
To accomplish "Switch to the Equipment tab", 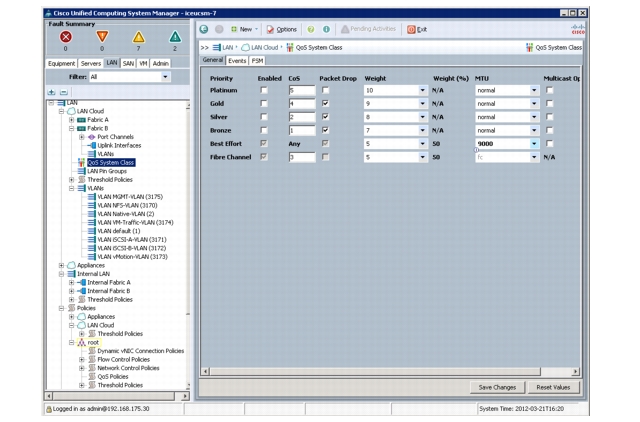I will tap(62, 63).
